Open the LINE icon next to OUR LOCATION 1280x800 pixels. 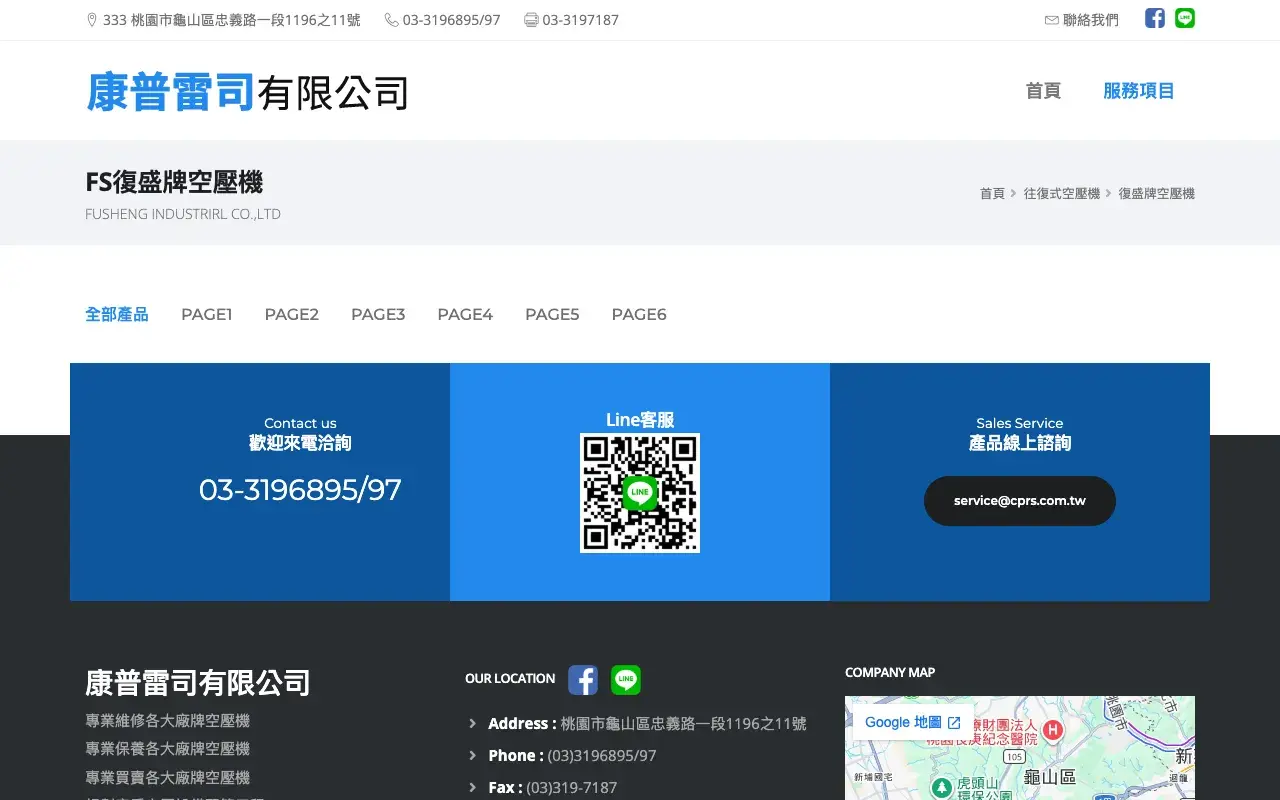click(626, 680)
